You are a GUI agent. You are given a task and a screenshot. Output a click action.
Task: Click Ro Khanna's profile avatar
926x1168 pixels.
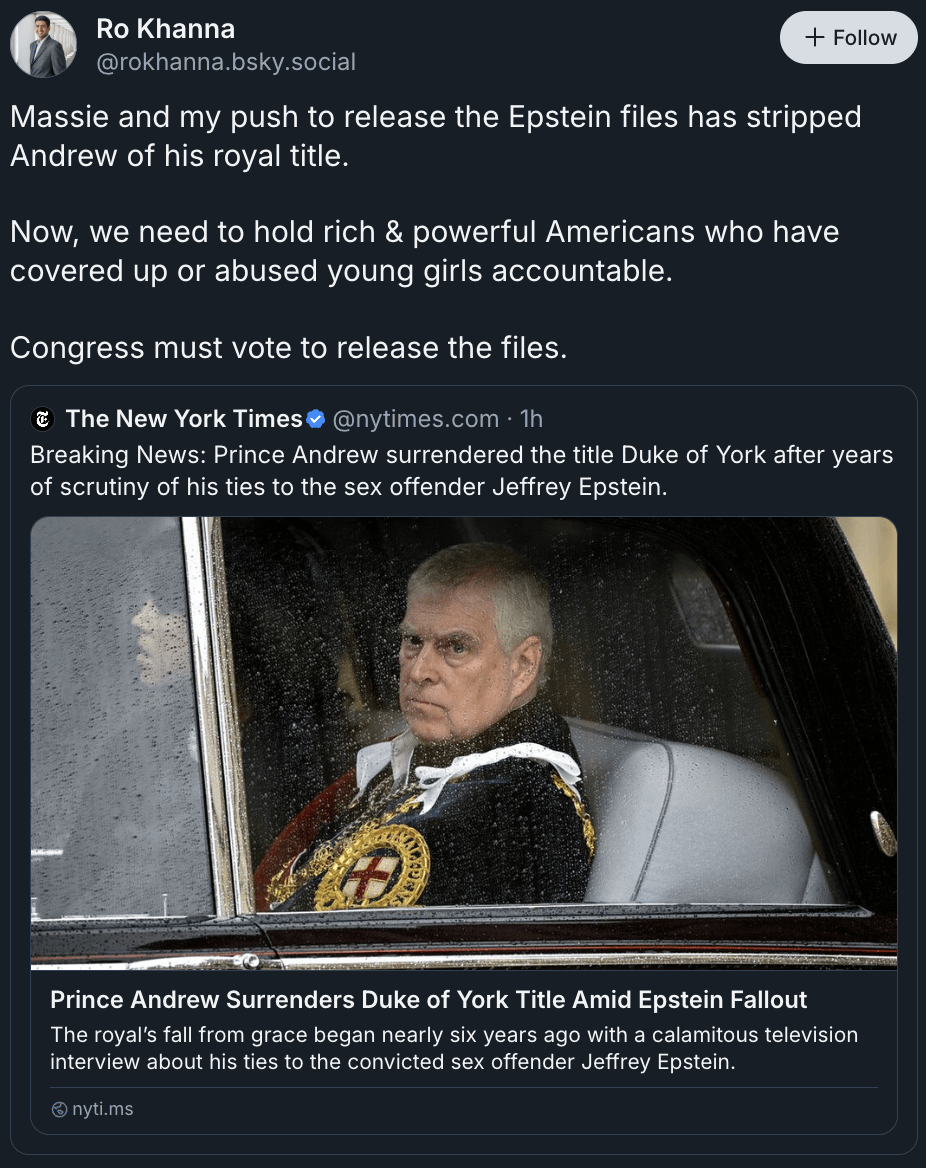pos(43,45)
